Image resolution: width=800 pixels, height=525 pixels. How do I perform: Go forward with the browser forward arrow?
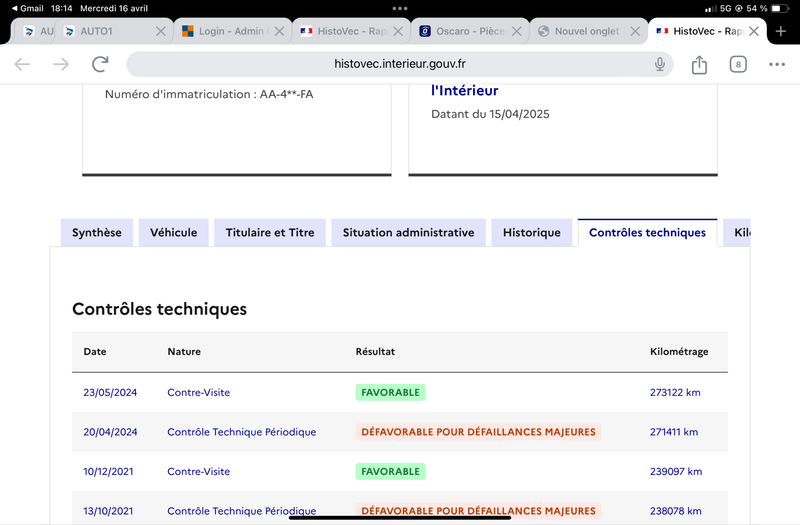pos(61,64)
